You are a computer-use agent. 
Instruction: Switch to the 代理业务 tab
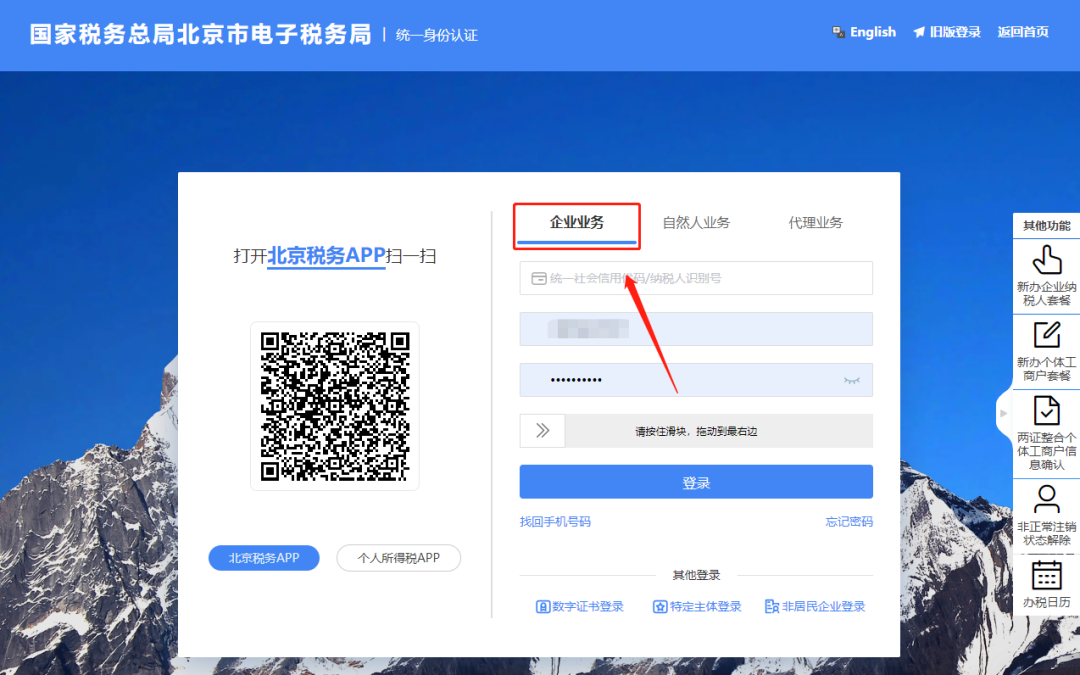(815, 222)
